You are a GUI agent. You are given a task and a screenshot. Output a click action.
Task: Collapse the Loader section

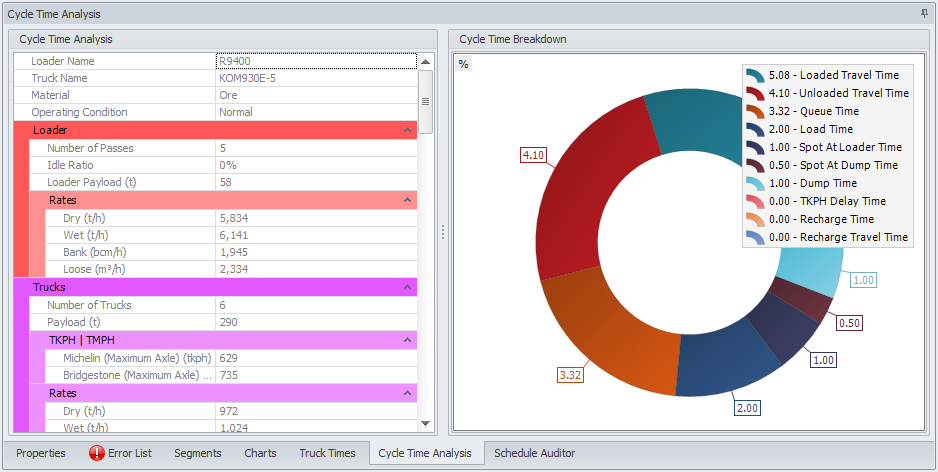click(x=407, y=130)
